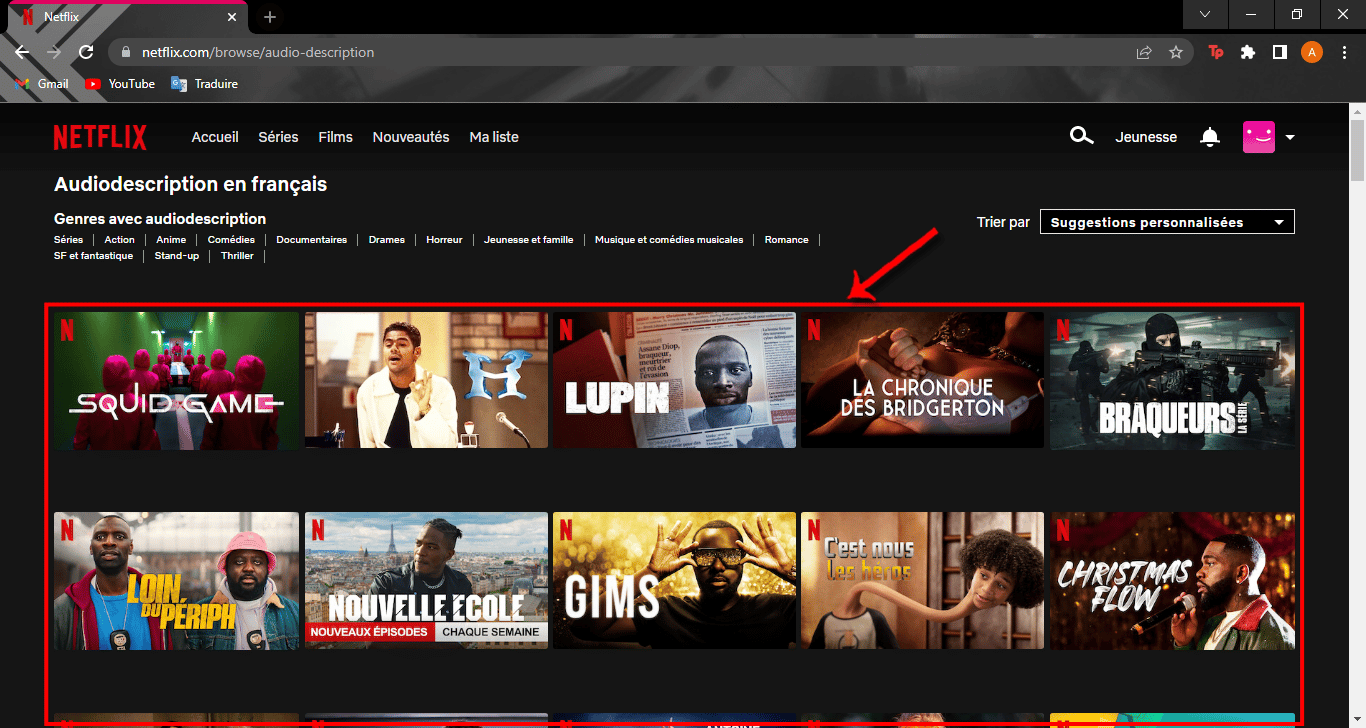Filter by Horreur genre
Viewport: 1366px width, 728px height.
pos(444,240)
